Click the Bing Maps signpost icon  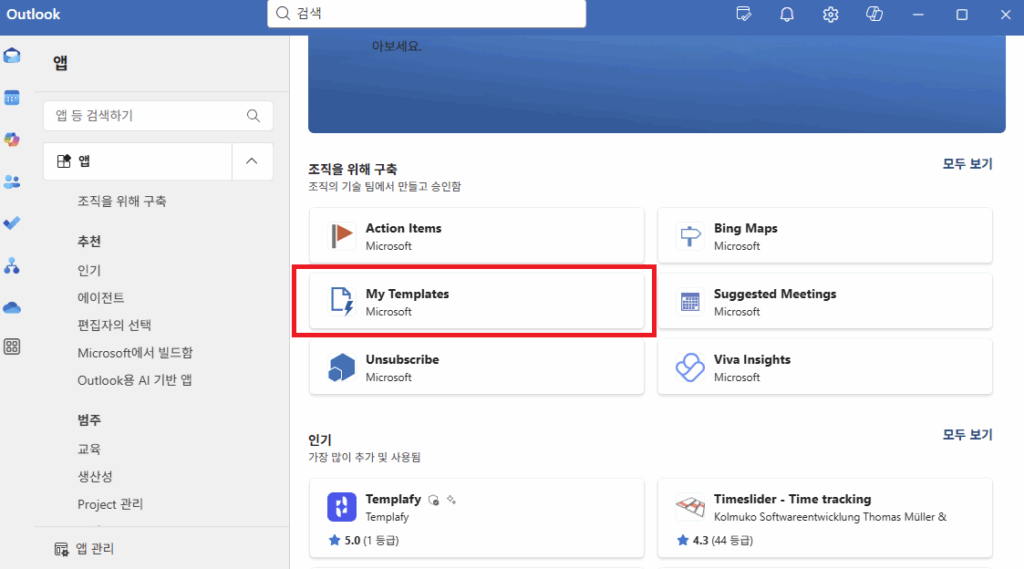[x=690, y=236]
